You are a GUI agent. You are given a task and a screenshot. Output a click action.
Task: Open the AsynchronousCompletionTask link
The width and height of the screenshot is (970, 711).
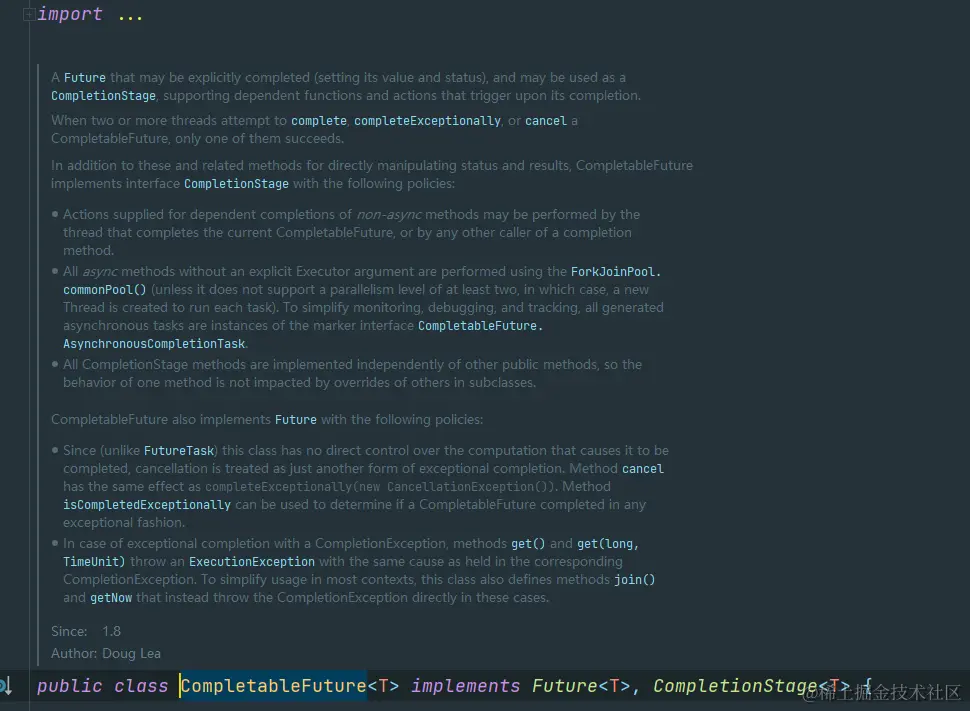[154, 343]
